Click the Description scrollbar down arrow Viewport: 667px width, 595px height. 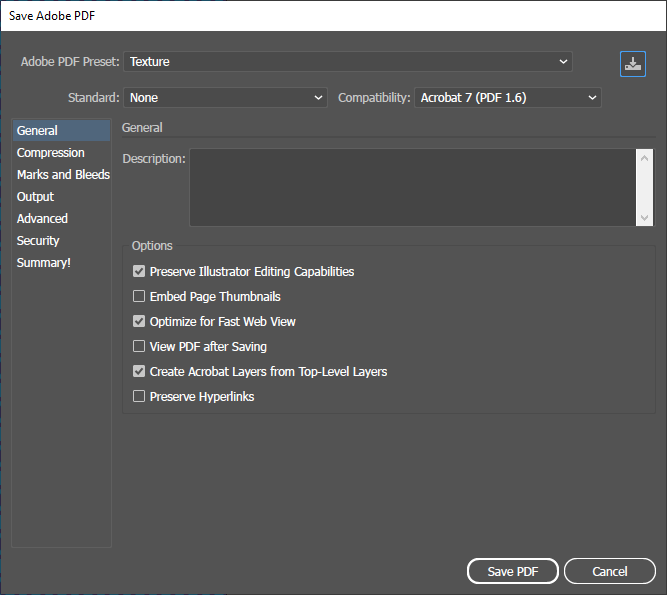[644, 217]
